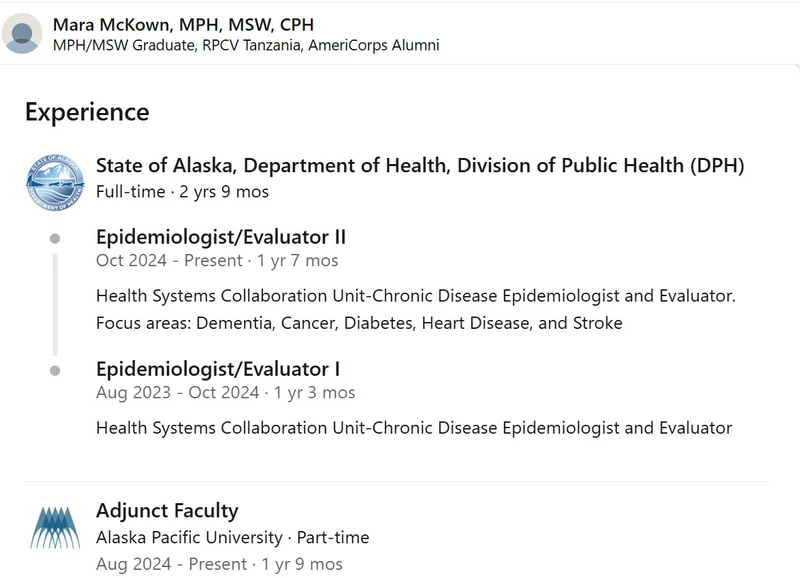
Task: Click the Epidemiologist/Evaluator II position title
Action: pos(221,237)
